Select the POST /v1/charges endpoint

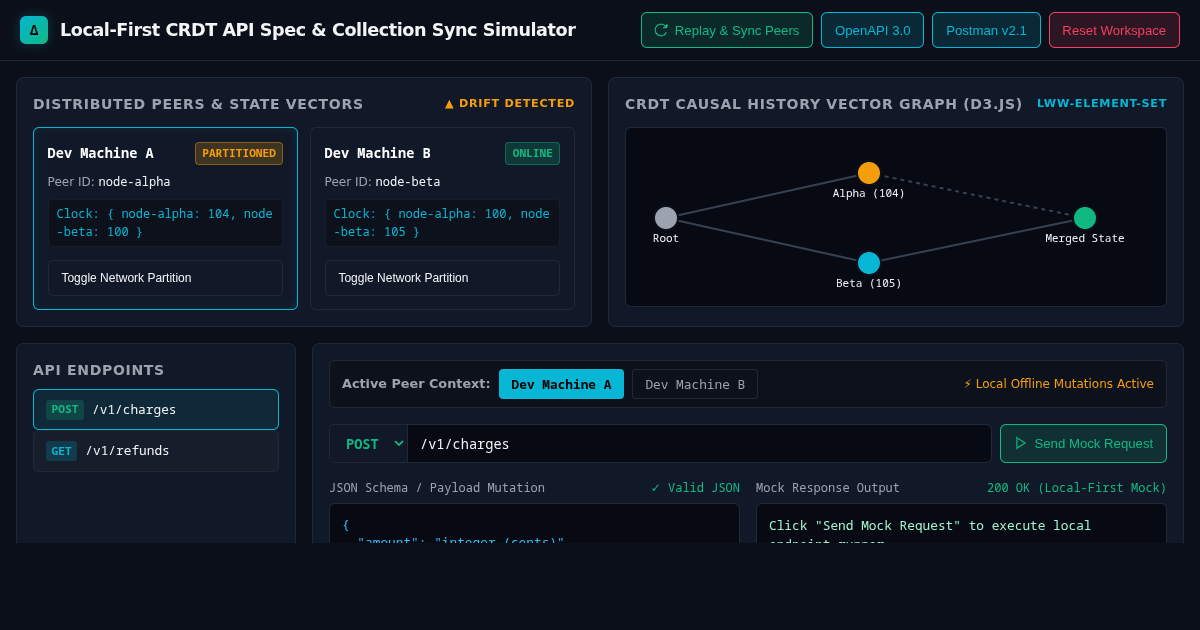[x=156, y=409]
